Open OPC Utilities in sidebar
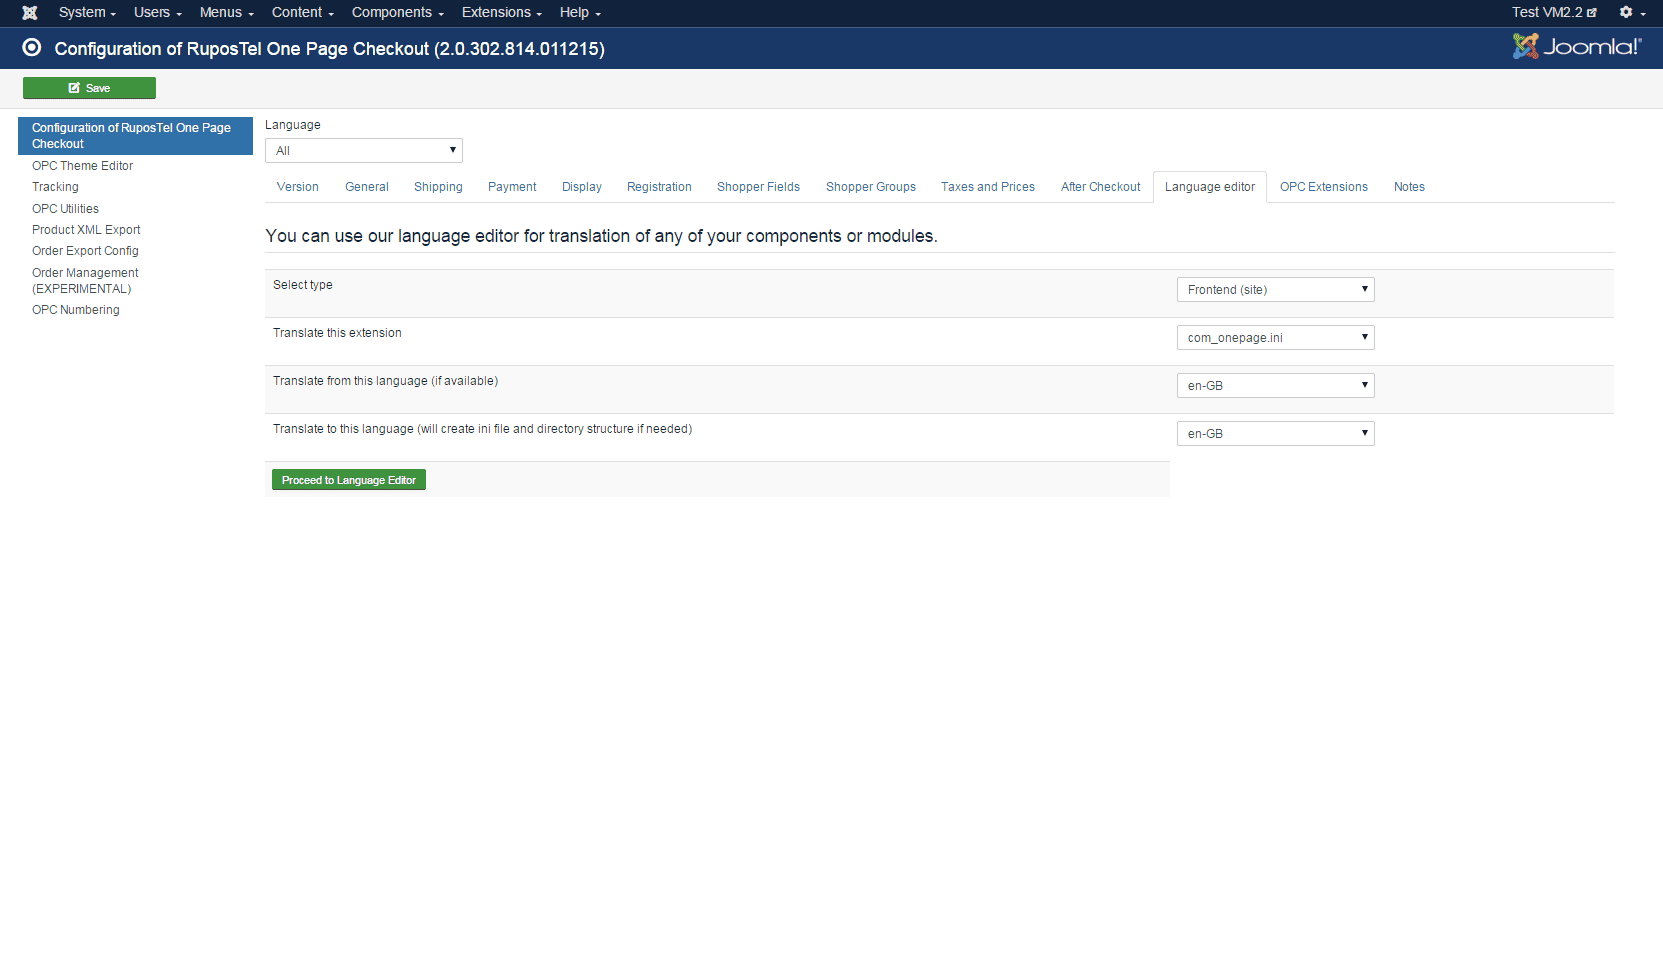Viewport: 1663px width, 971px height. [65, 209]
